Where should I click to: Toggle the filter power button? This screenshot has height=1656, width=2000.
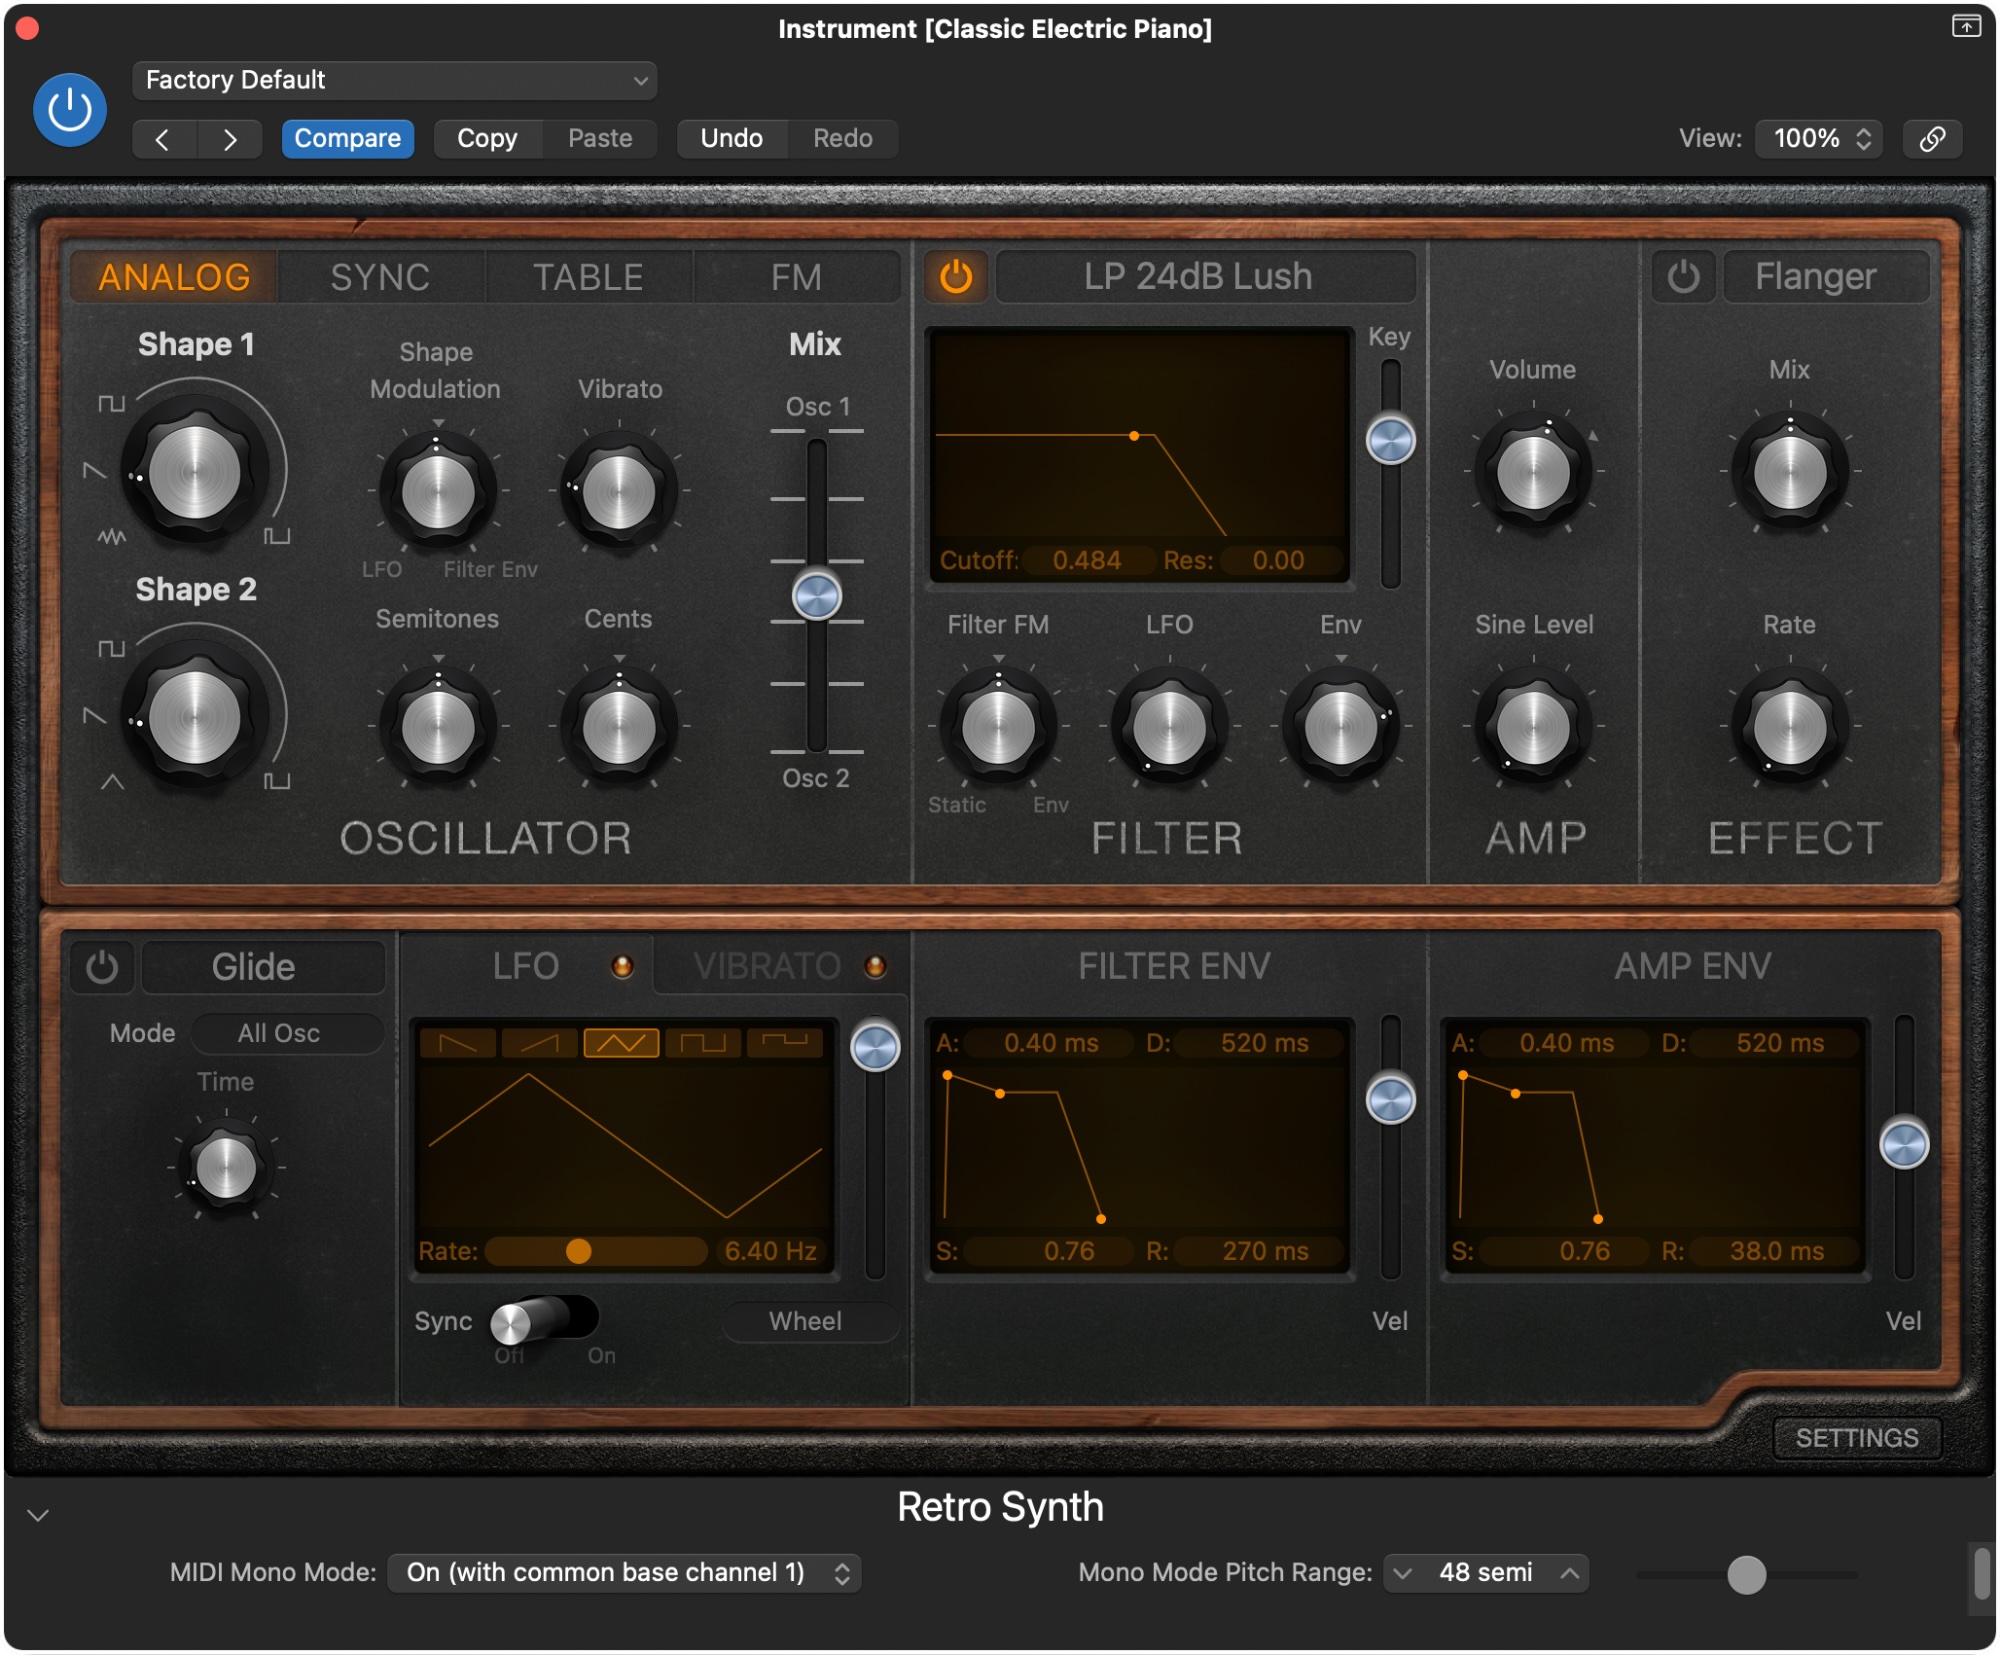tap(956, 276)
